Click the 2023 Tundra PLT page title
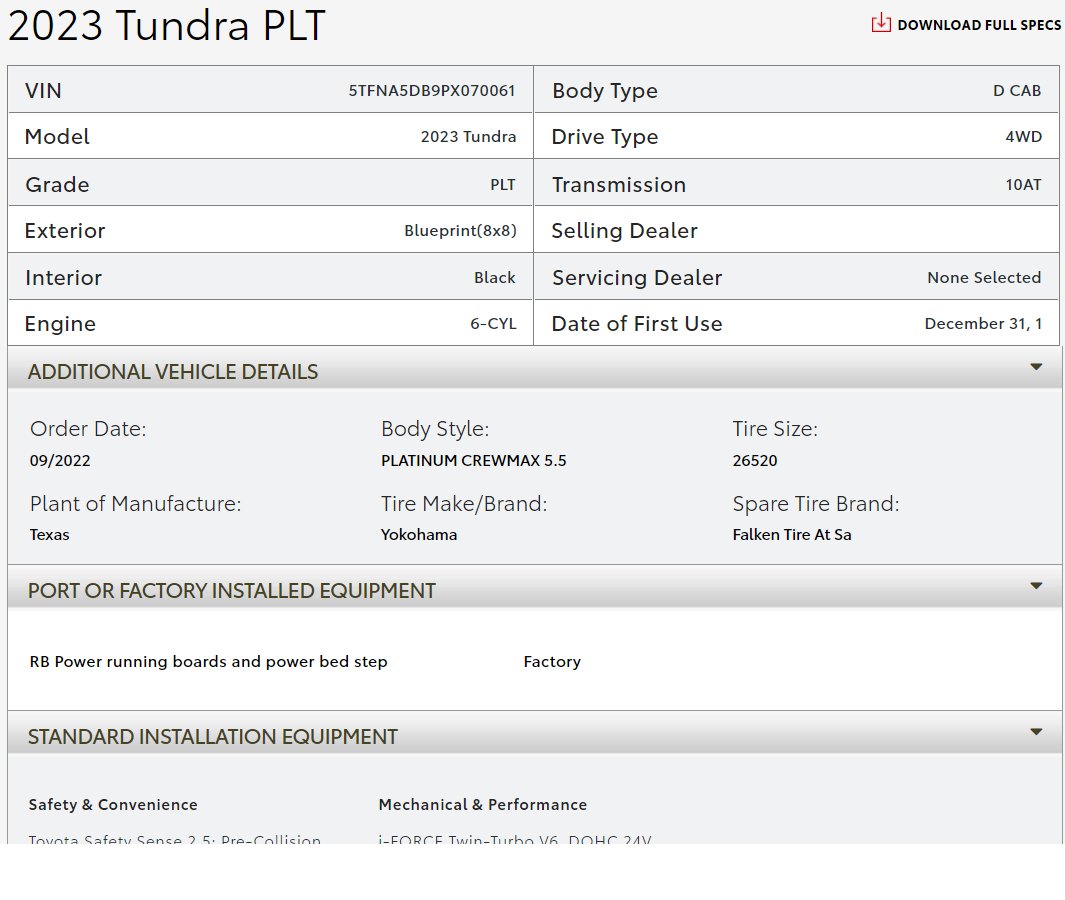Viewport: 1065px width, 900px height. pyautogui.click(x=166, y=26)
